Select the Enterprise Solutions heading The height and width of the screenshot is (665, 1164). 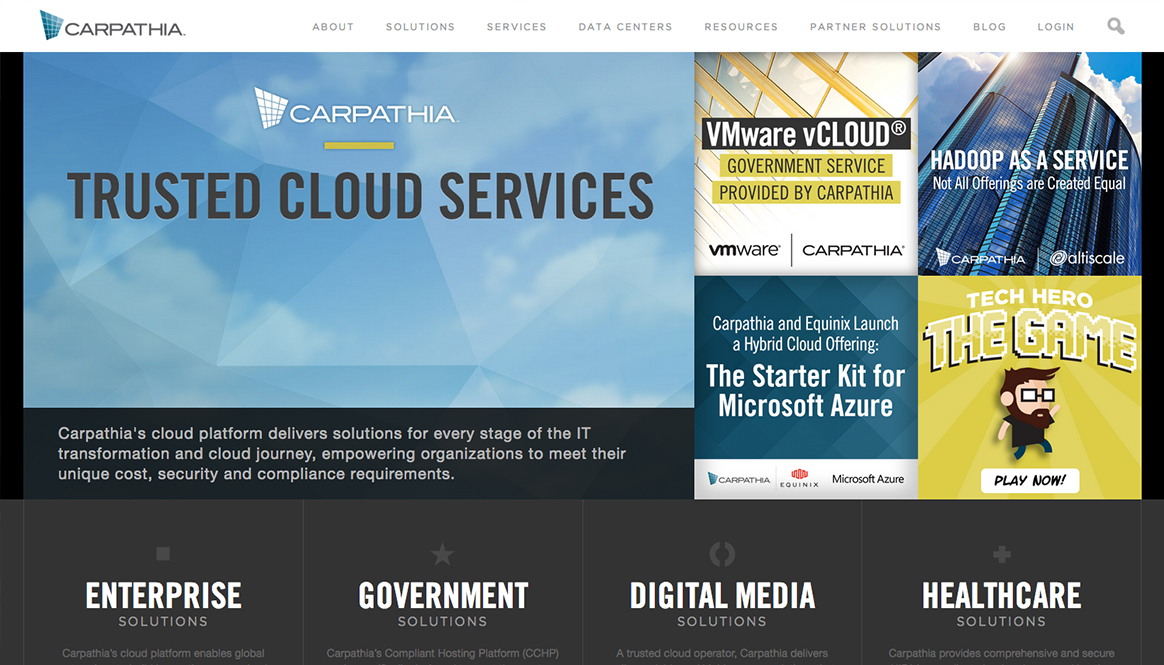163,605
